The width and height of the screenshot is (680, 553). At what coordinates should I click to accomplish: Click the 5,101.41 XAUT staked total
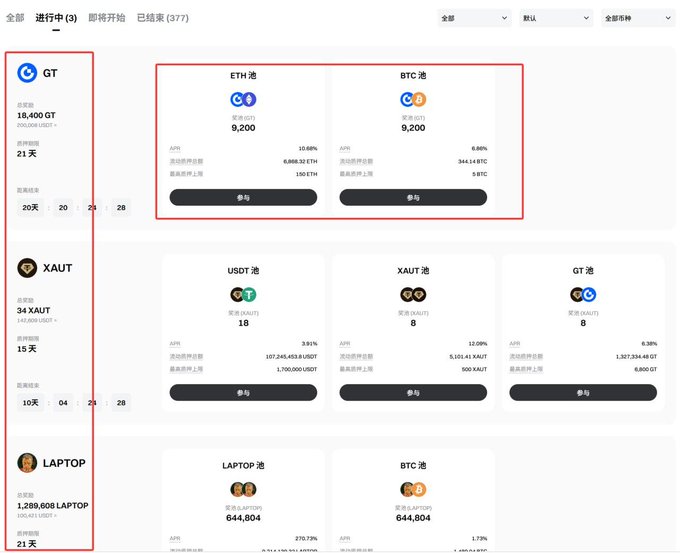pos(468,357)
